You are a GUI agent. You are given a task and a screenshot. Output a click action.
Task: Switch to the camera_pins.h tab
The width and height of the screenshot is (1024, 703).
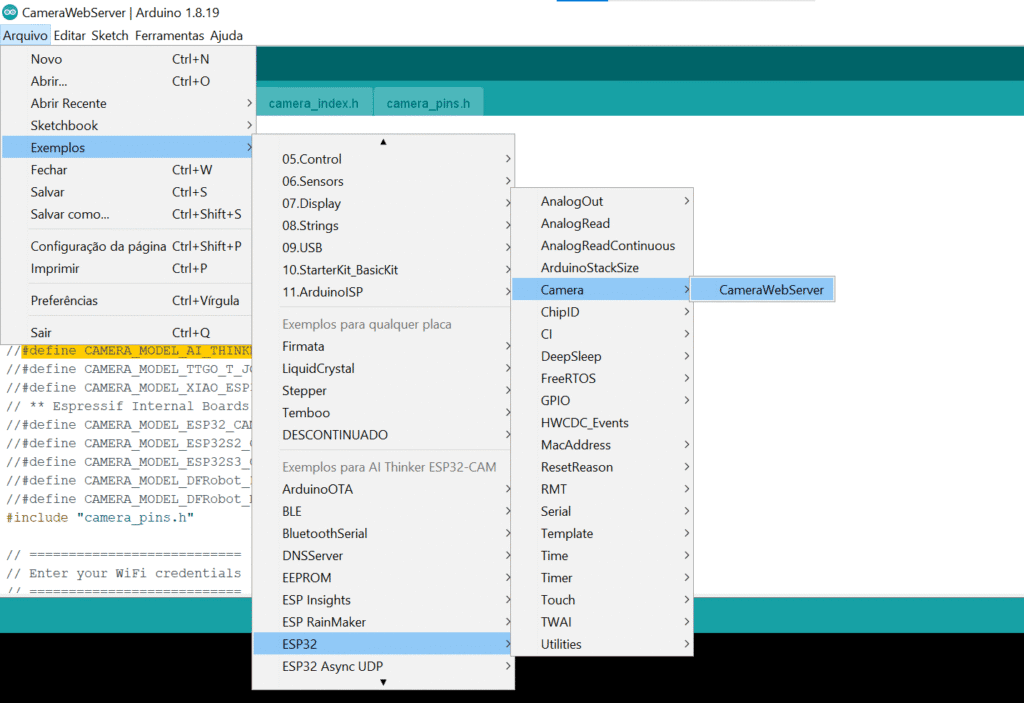[428, 103]
